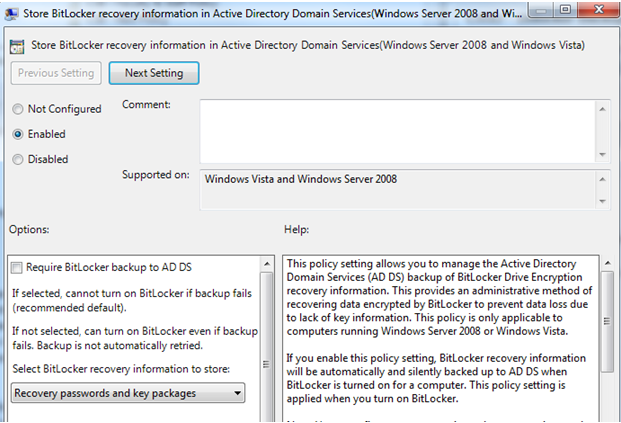Screen dimensions: 621x423
Task: Click the policy setting icon beside the title
Action: pos(17,46)
